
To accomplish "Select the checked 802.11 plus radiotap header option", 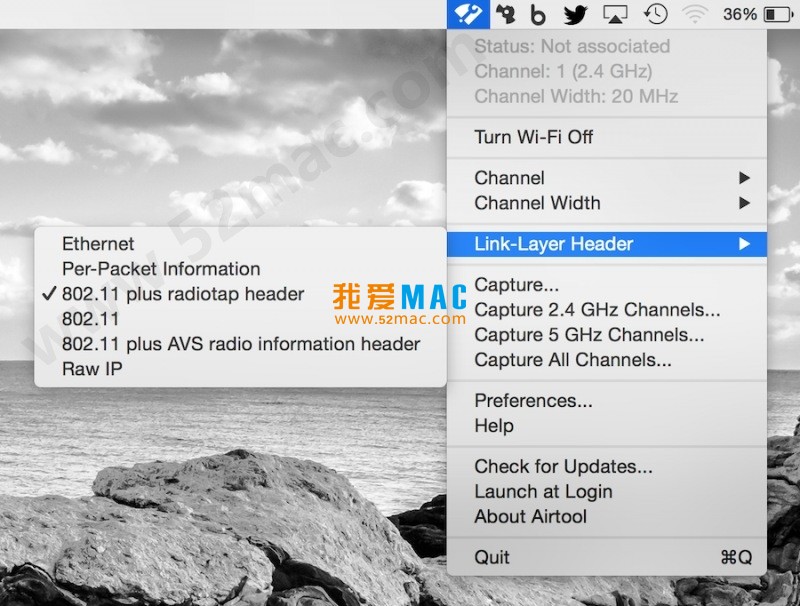I will click(183, 294).
